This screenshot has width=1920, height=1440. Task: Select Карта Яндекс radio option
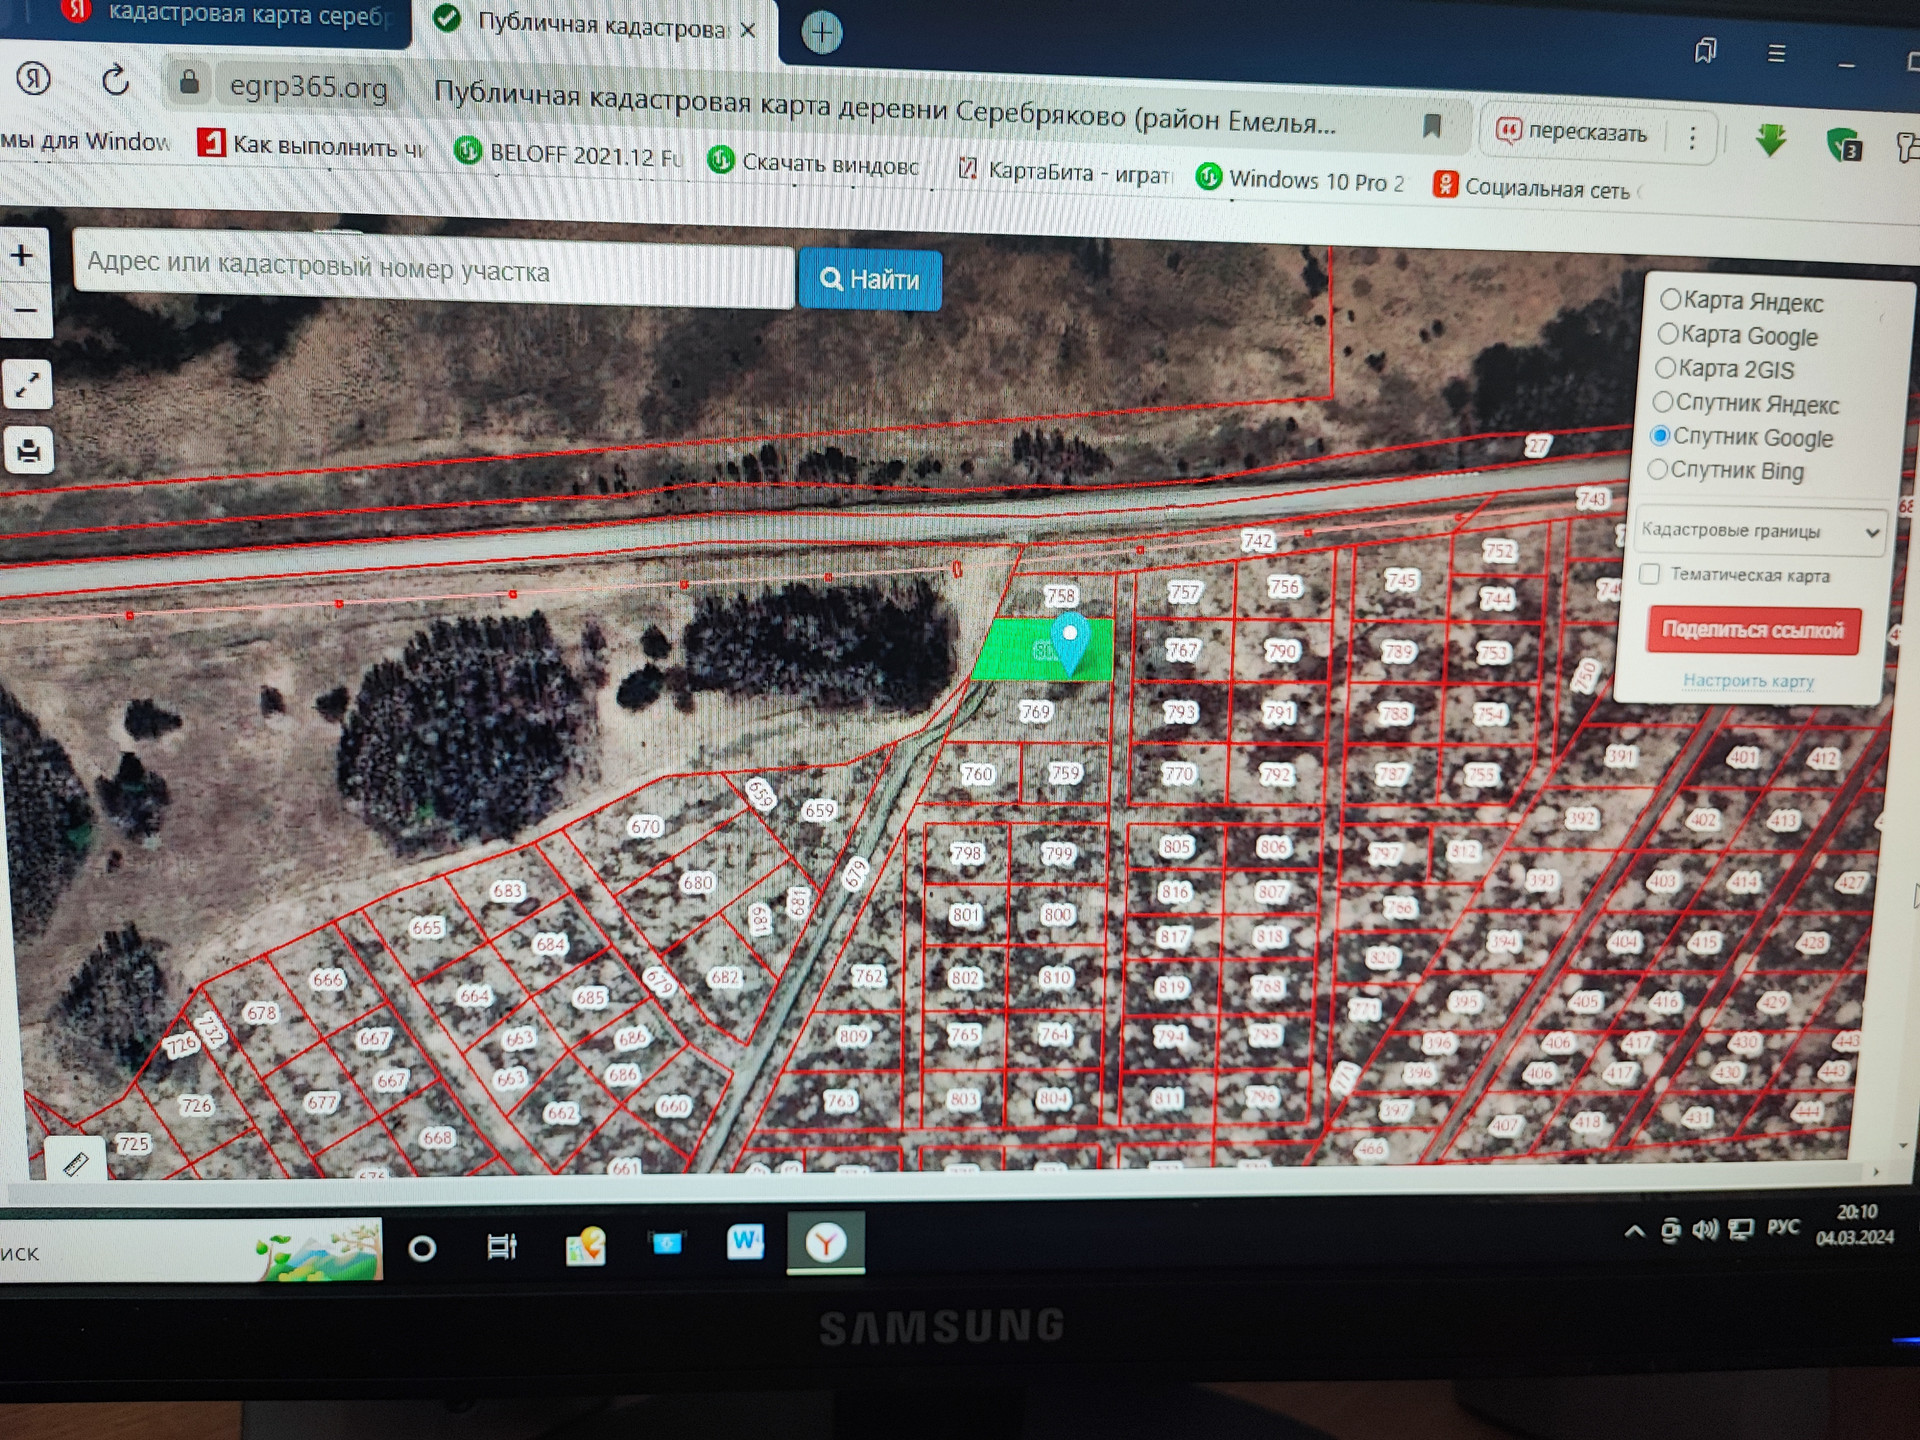pyautogui.click(x=1670, y=299)
